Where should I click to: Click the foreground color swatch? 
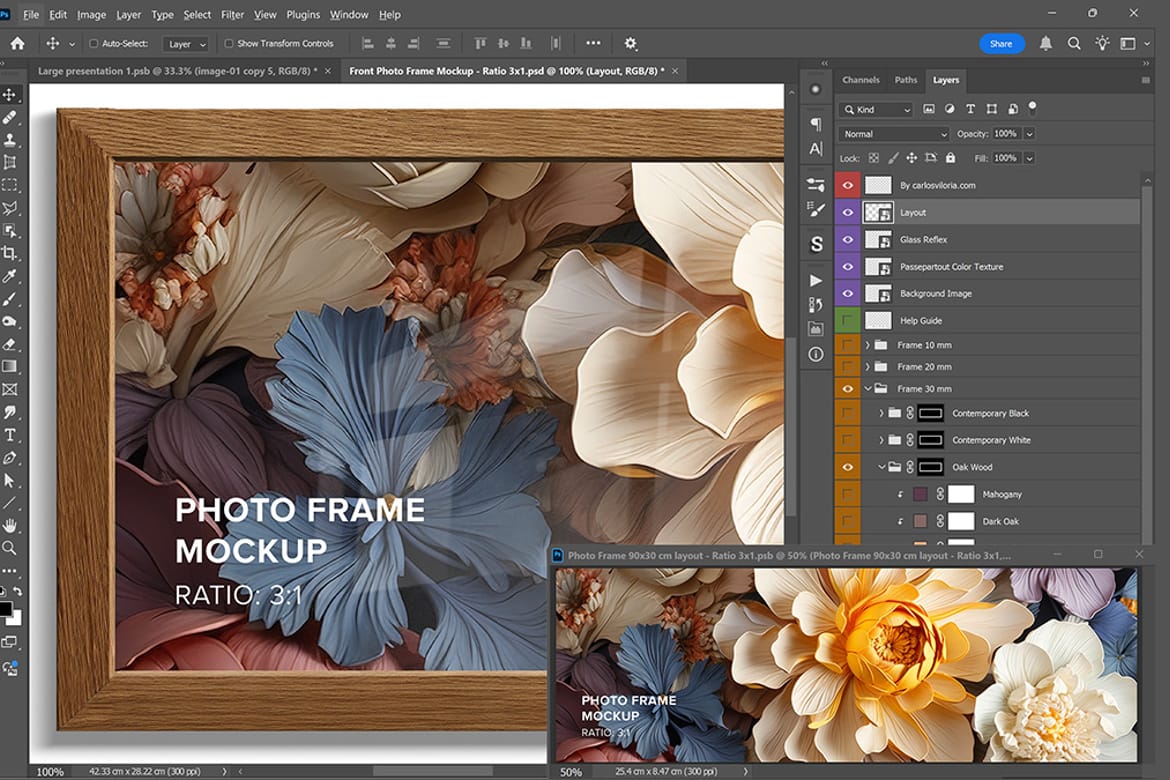[x=5, y=609]
